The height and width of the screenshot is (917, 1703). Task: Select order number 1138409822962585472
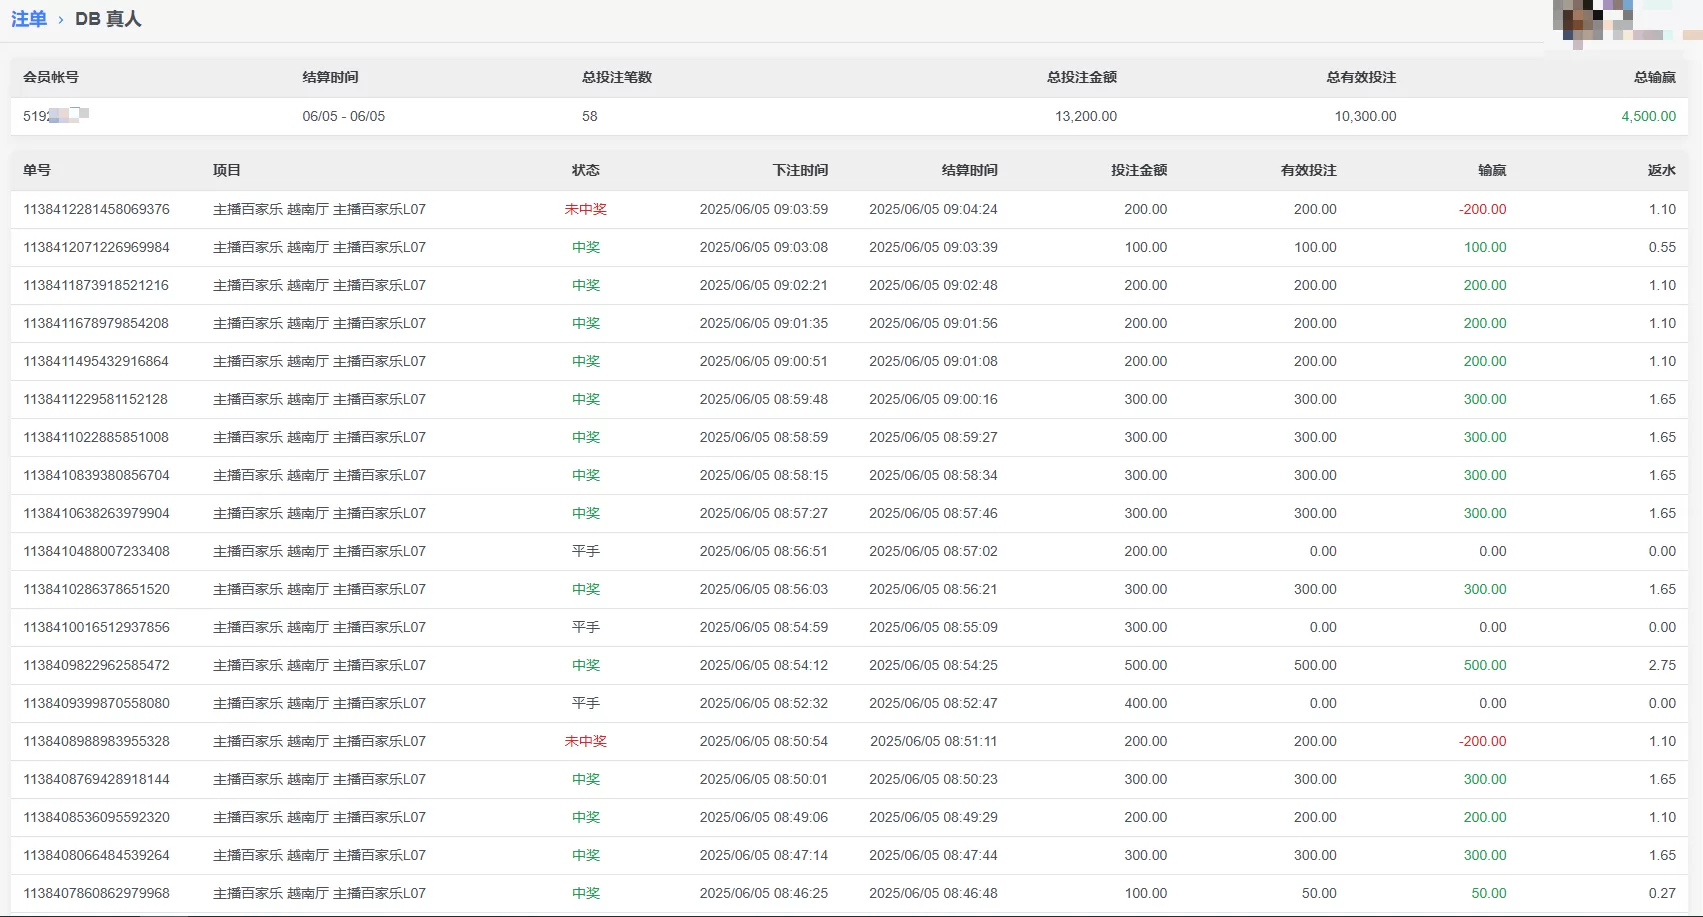tap(96, 665)
